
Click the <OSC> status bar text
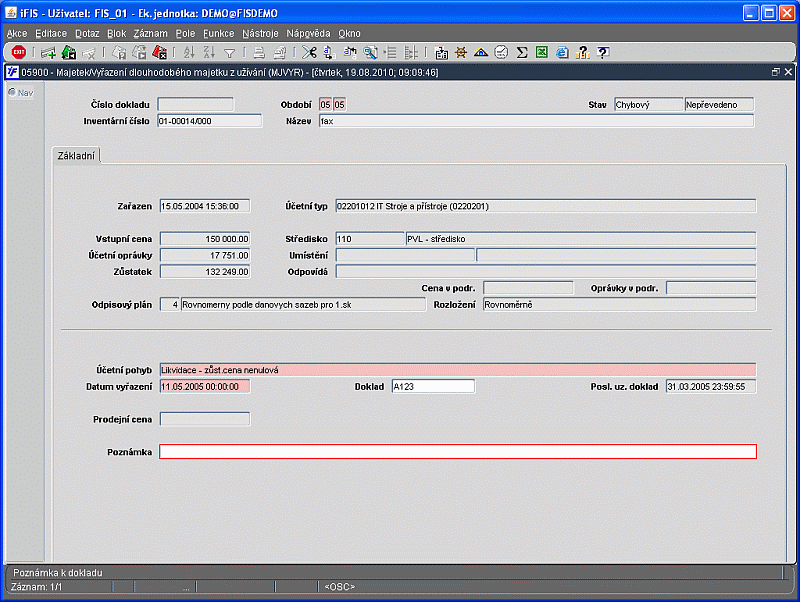point(339,587)
